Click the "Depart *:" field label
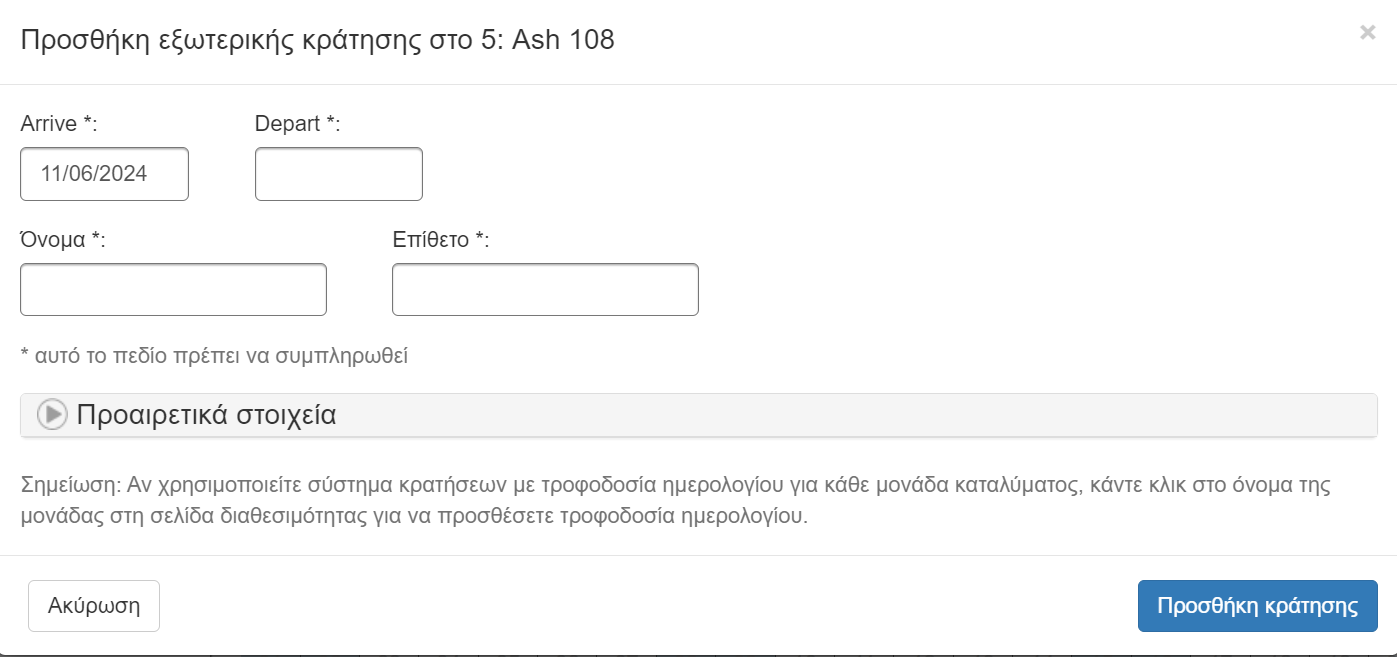This screenshot has width=1397, height=657. 298,124
